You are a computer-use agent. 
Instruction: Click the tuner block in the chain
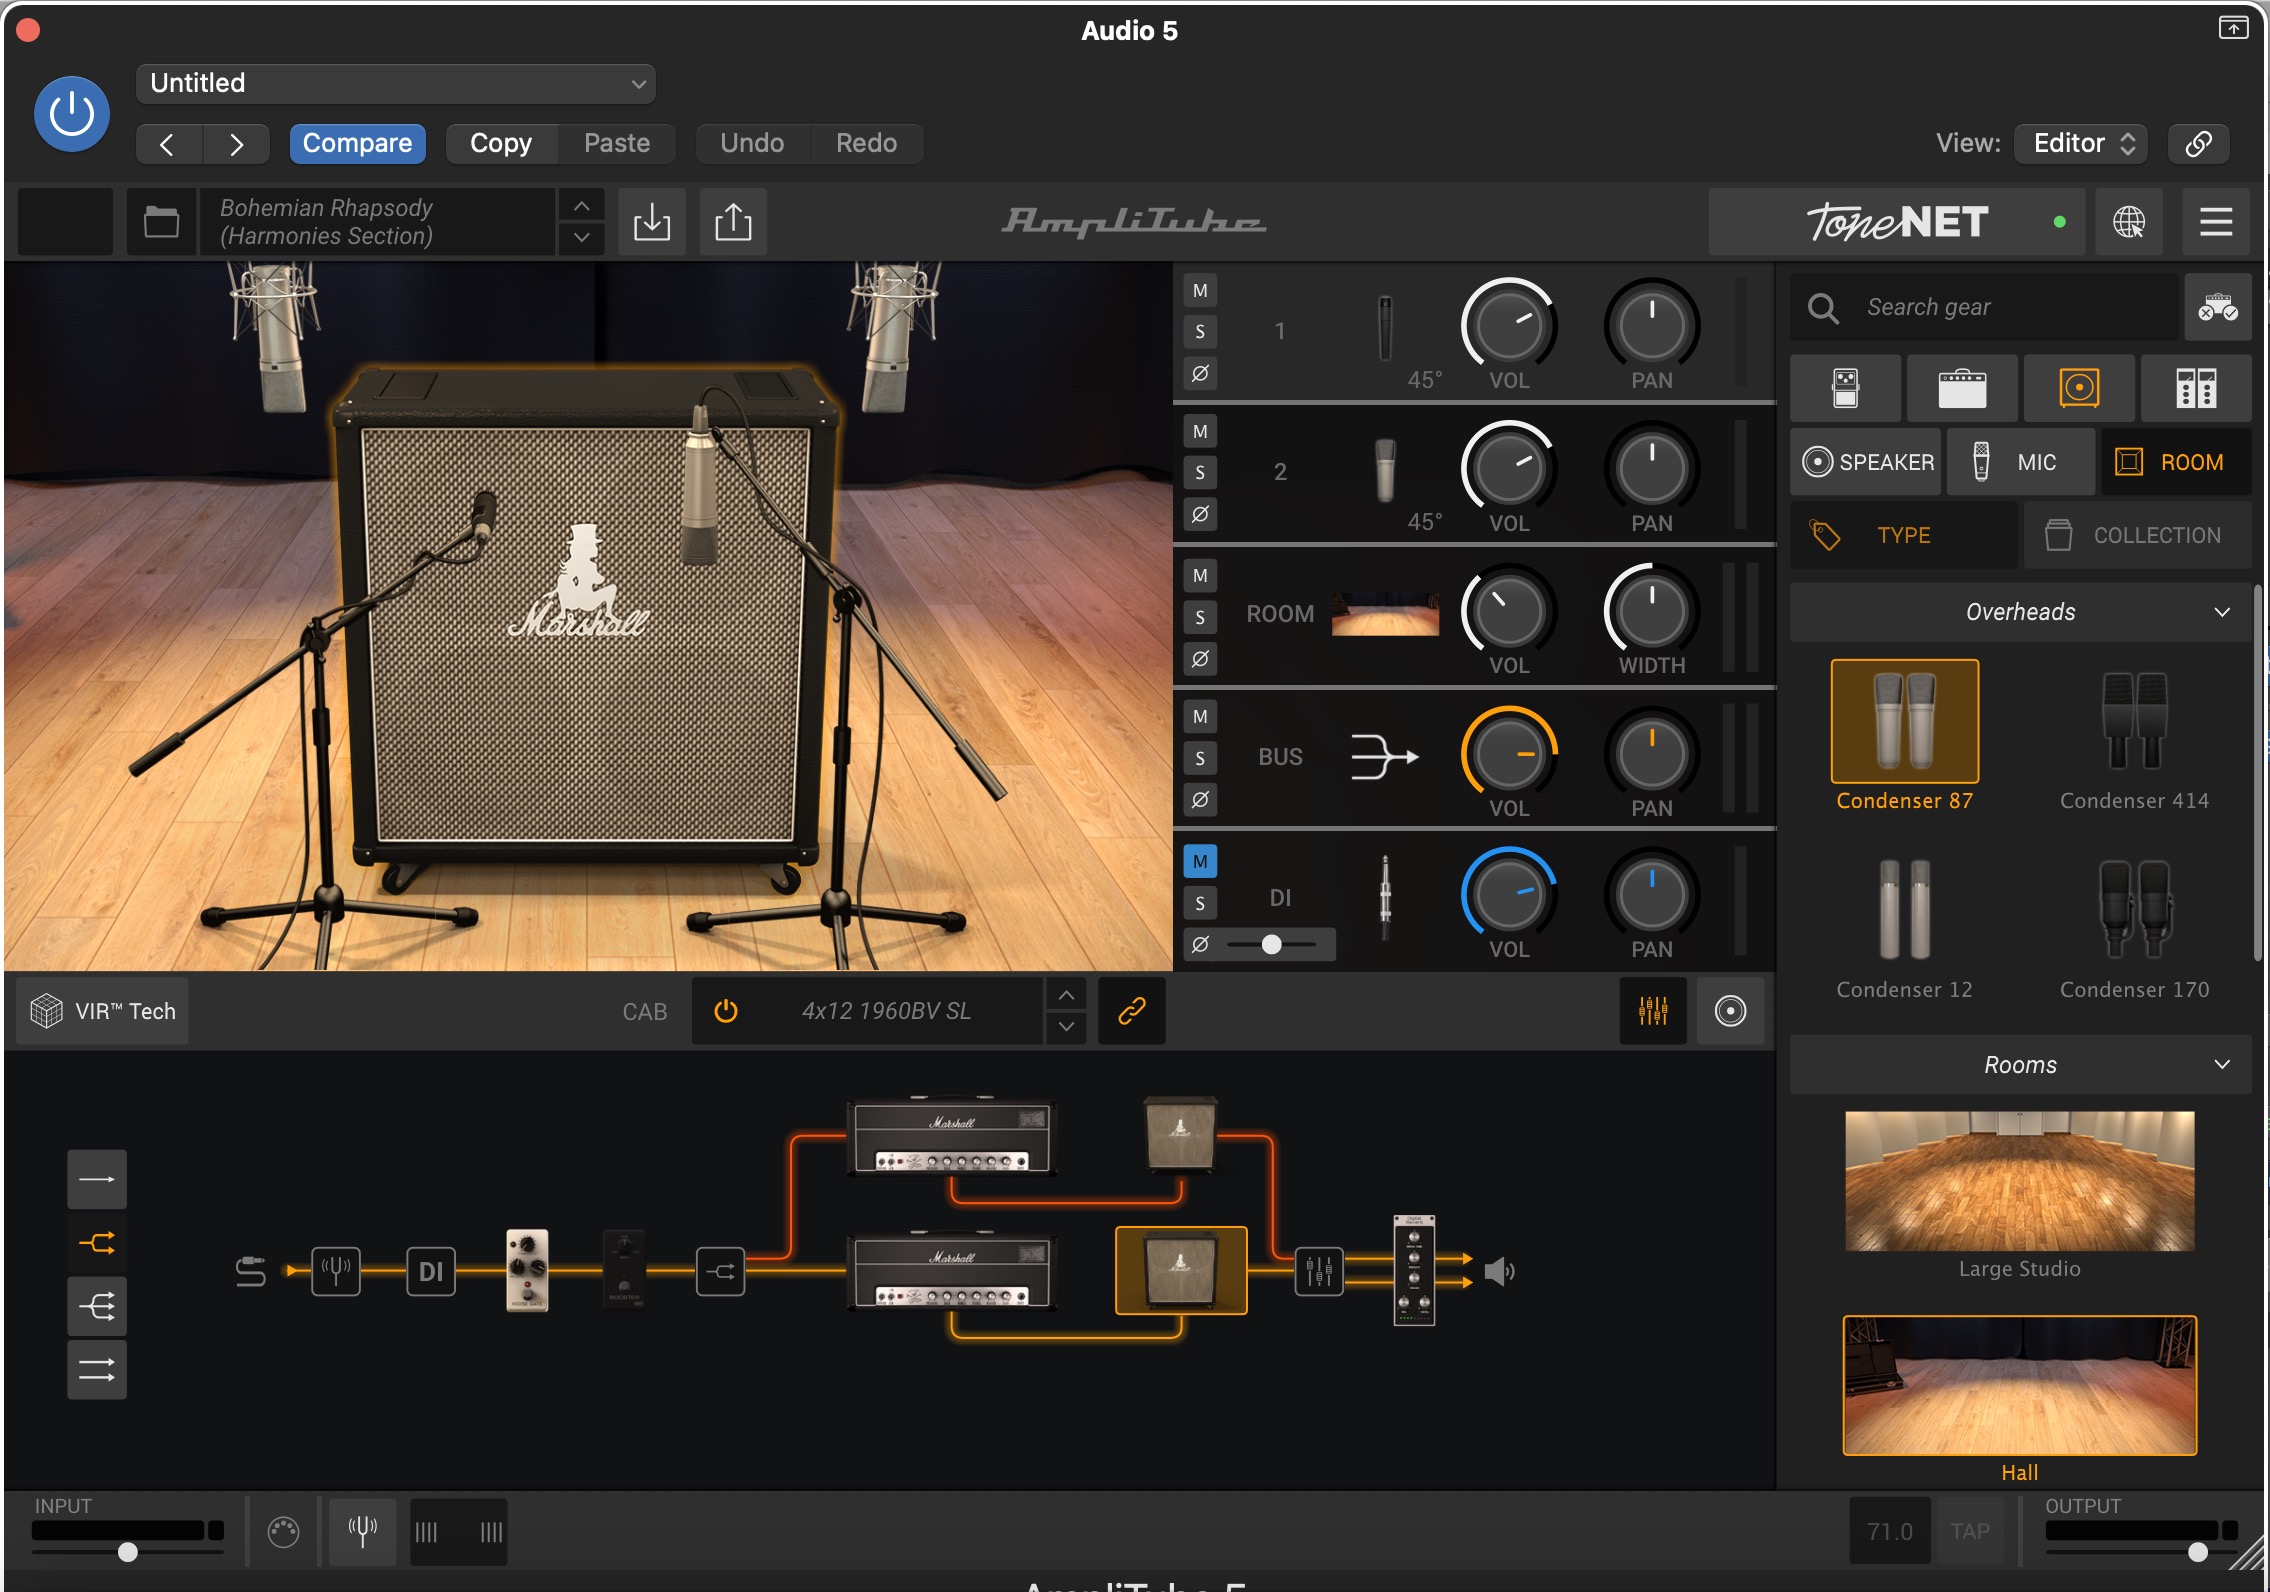click(335, 1271)
